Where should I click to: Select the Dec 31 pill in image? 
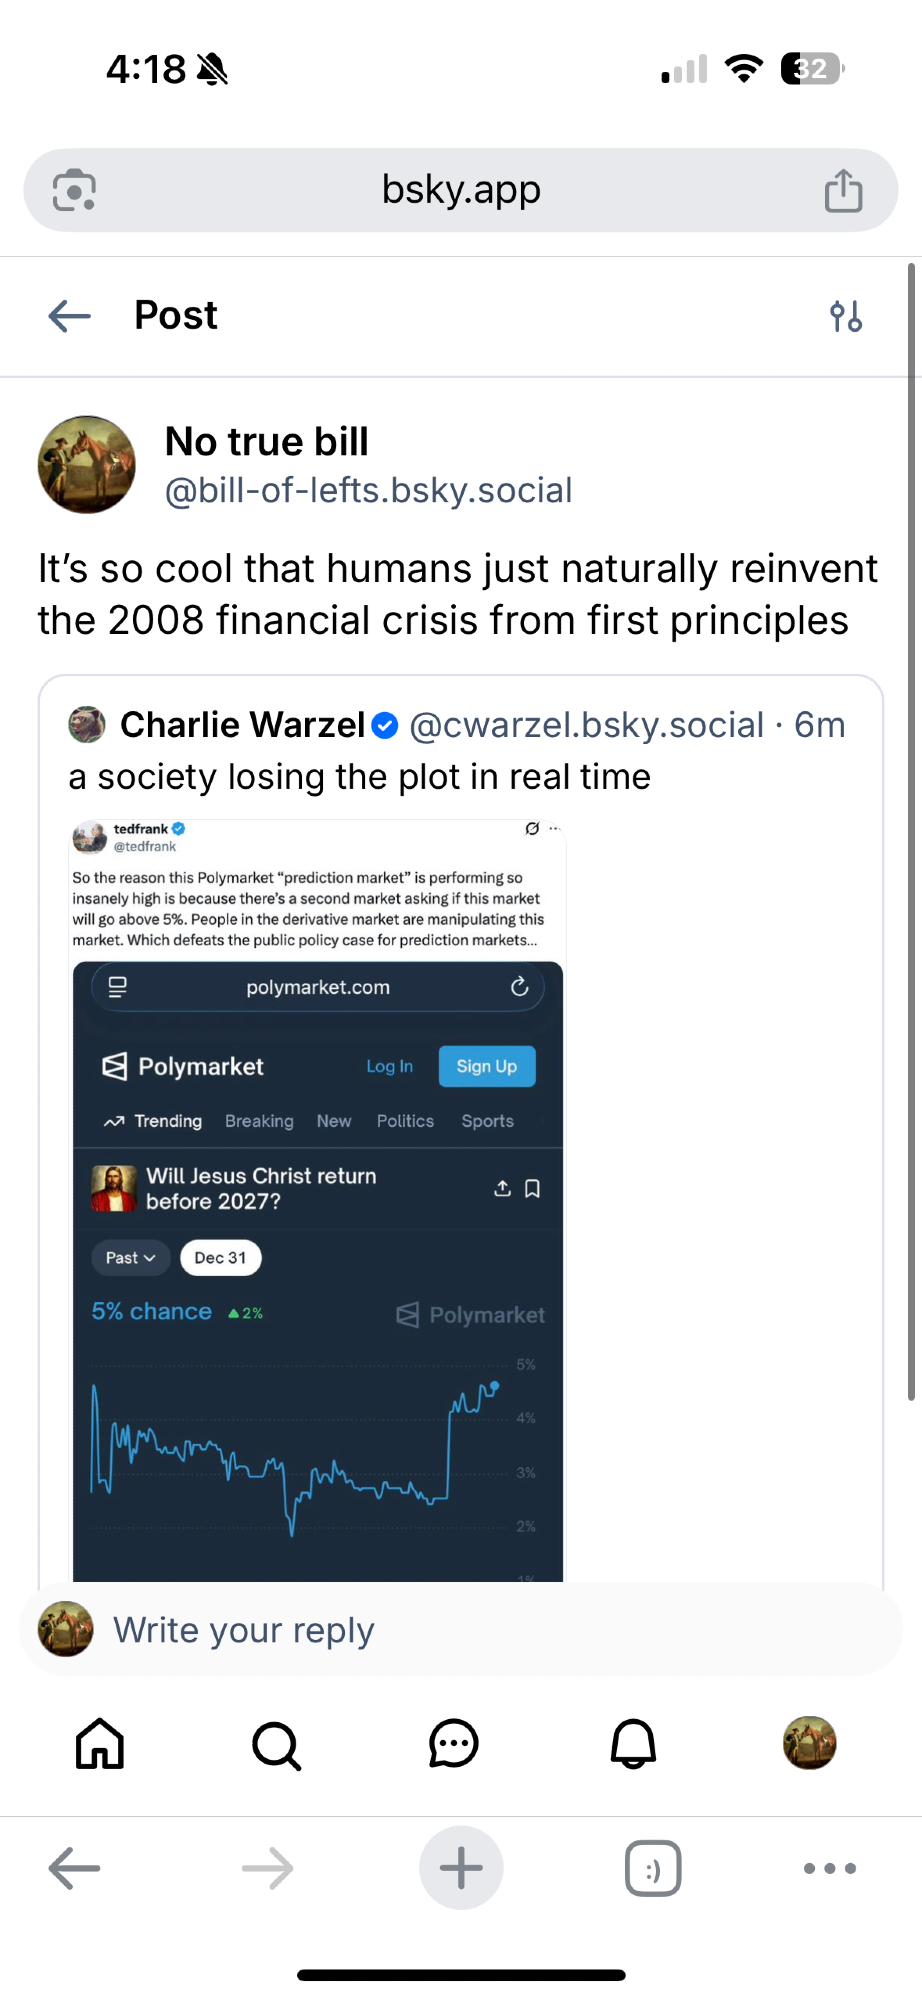[x=220, y=1258]
